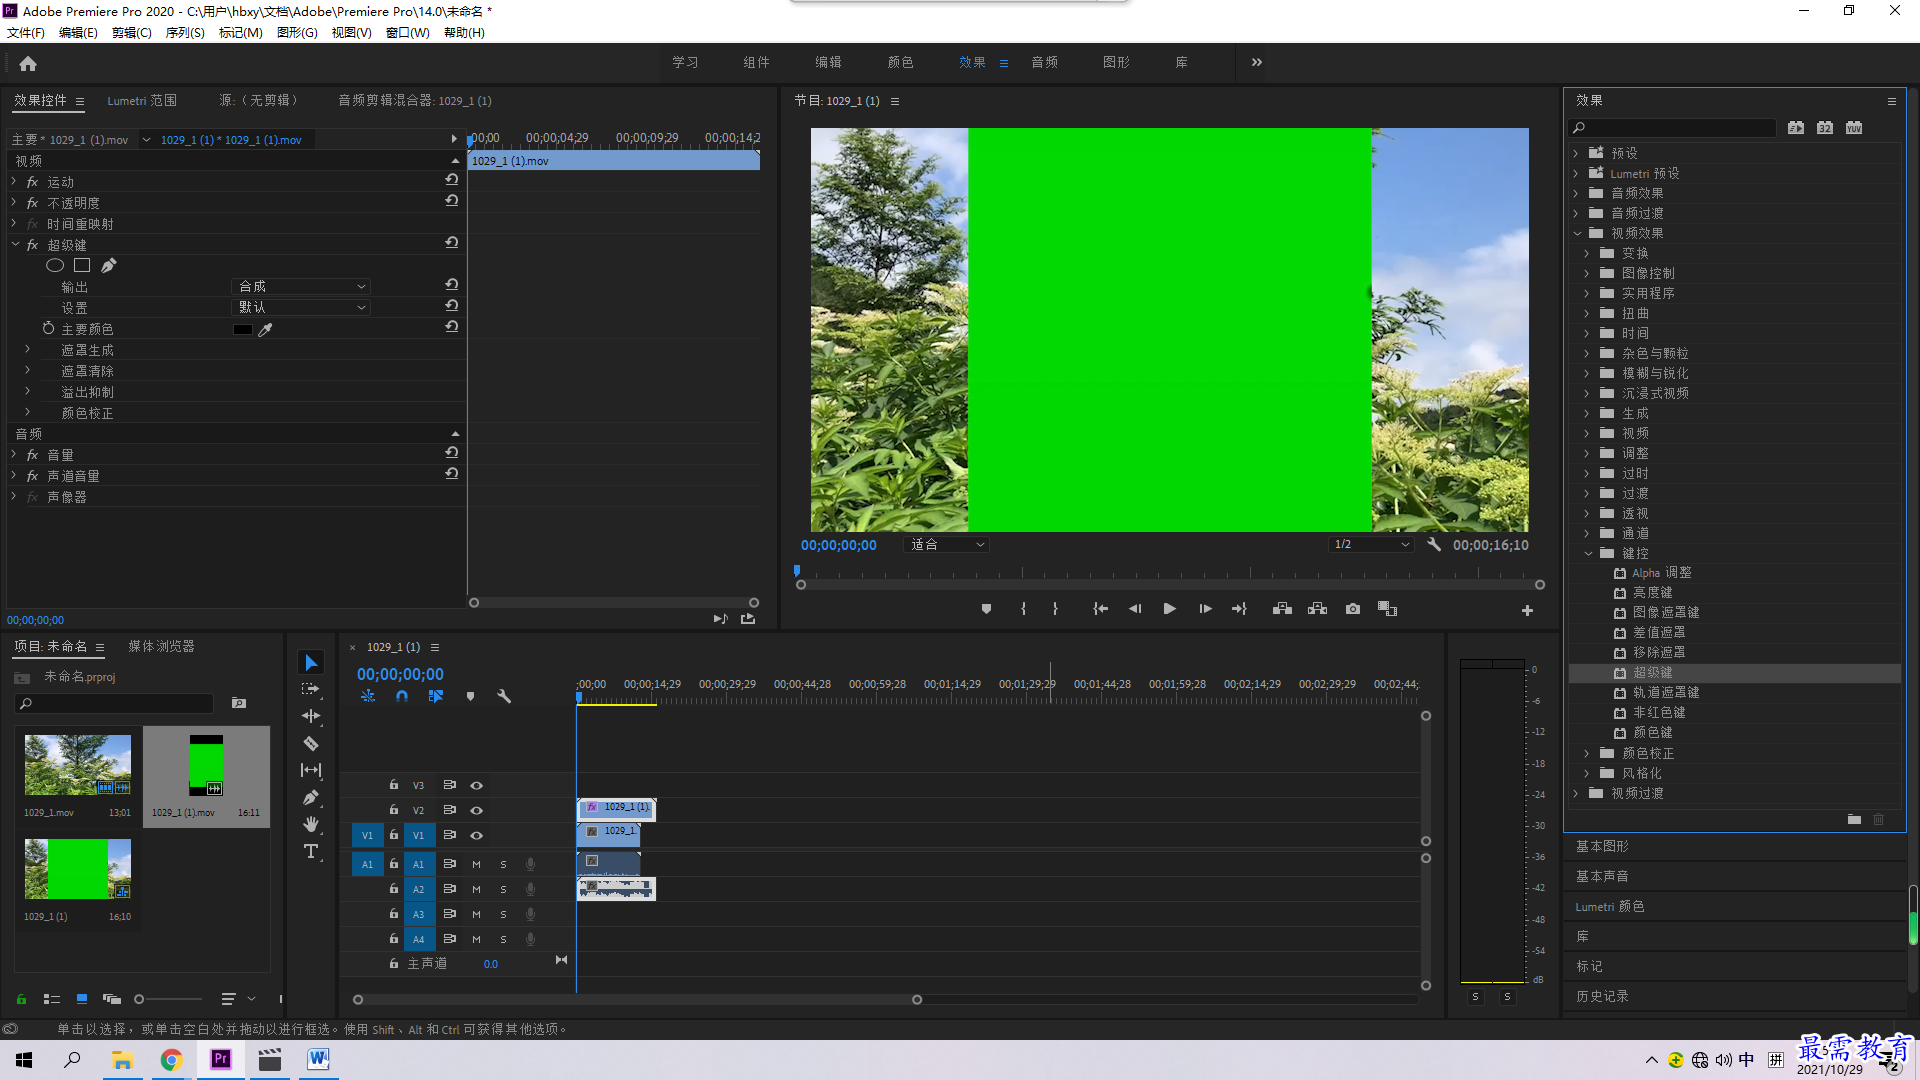Mute audio track A1
Viewport: 1920px width, 1080px height.
(x=476, y=864)
